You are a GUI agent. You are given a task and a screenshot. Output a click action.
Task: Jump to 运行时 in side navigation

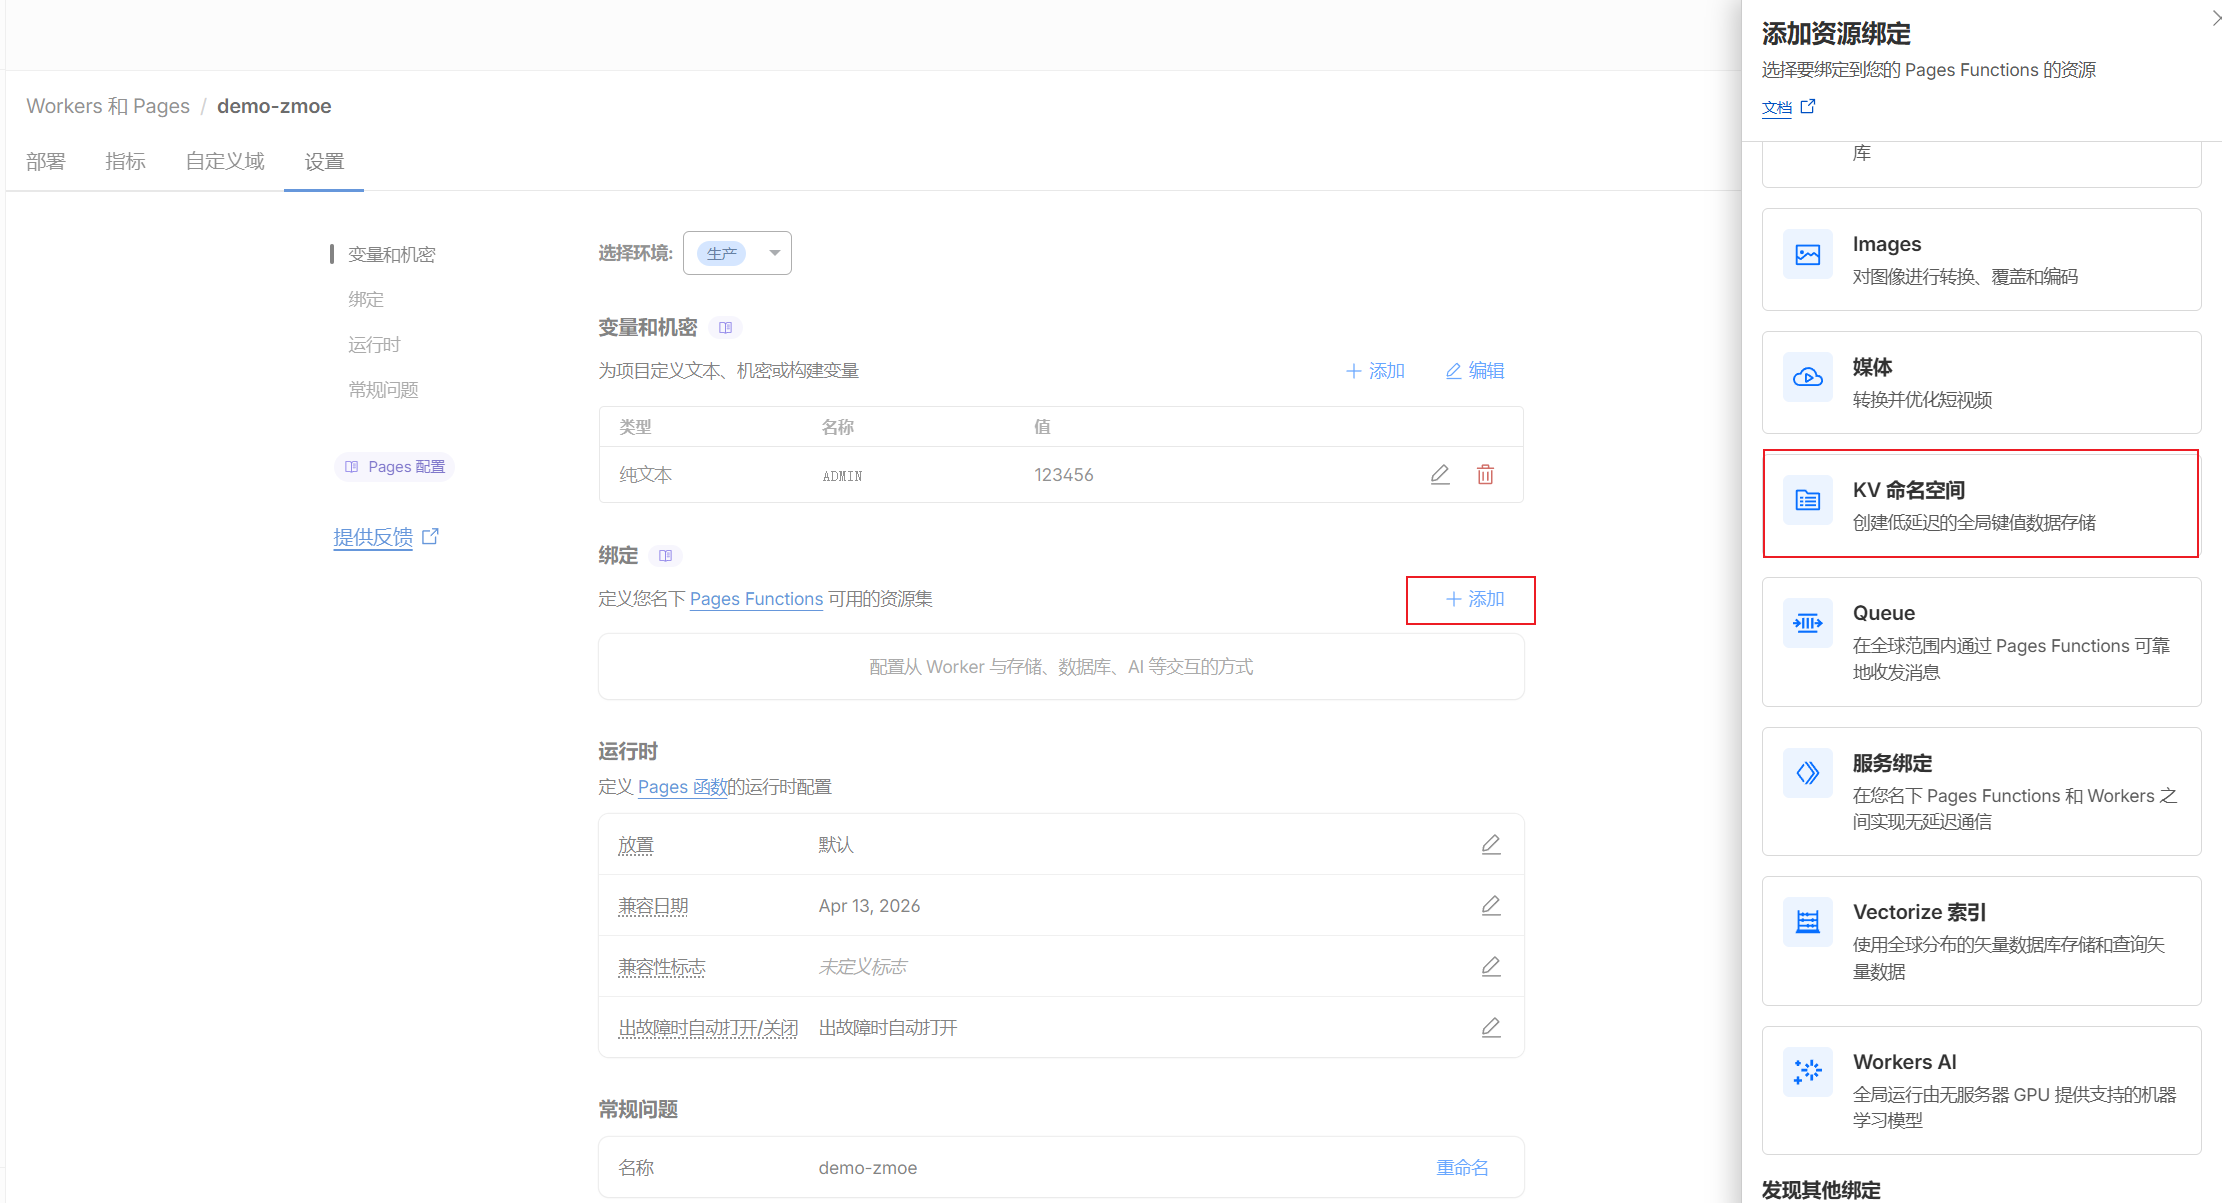pos(374,345)
